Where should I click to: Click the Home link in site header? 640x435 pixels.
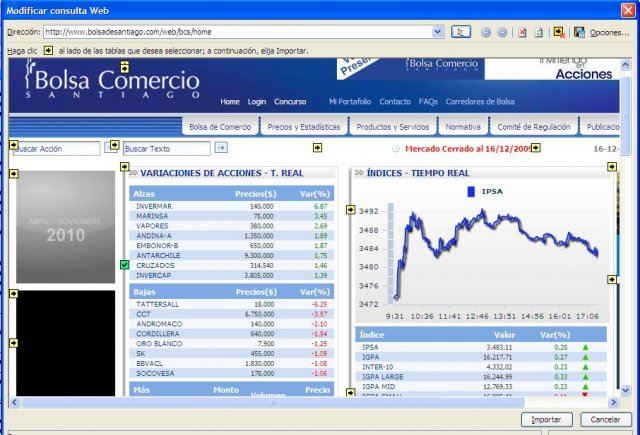click(x=230, y=102)
